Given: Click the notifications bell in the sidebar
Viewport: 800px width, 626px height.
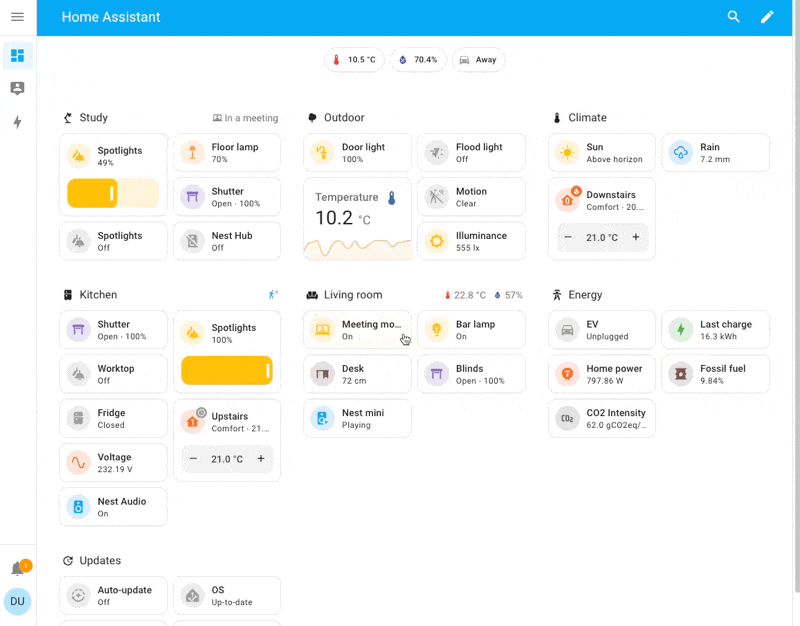Looking at the screenshot, I should coord(17,567).
